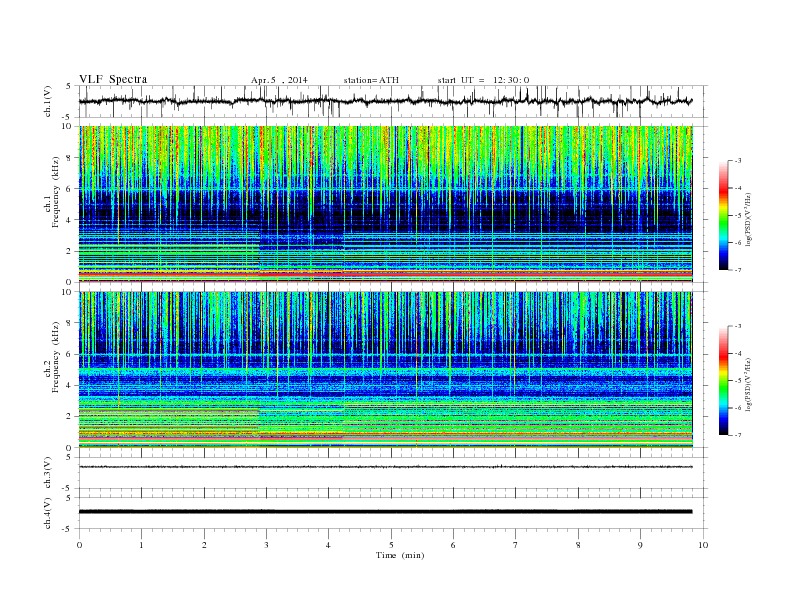Click the thick ch.4 voltage trace

click(x=385, y=512)
